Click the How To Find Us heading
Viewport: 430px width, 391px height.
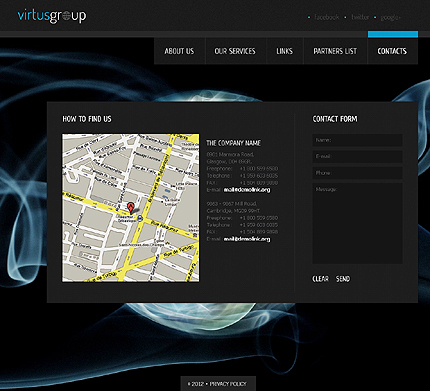(x=87, y=119)
